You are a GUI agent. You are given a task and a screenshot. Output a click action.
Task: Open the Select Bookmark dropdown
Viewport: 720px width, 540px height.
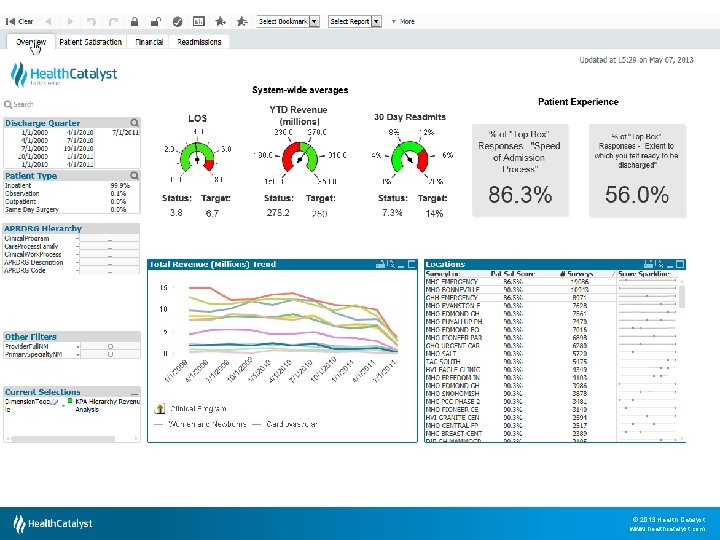(x=288, y=22)
